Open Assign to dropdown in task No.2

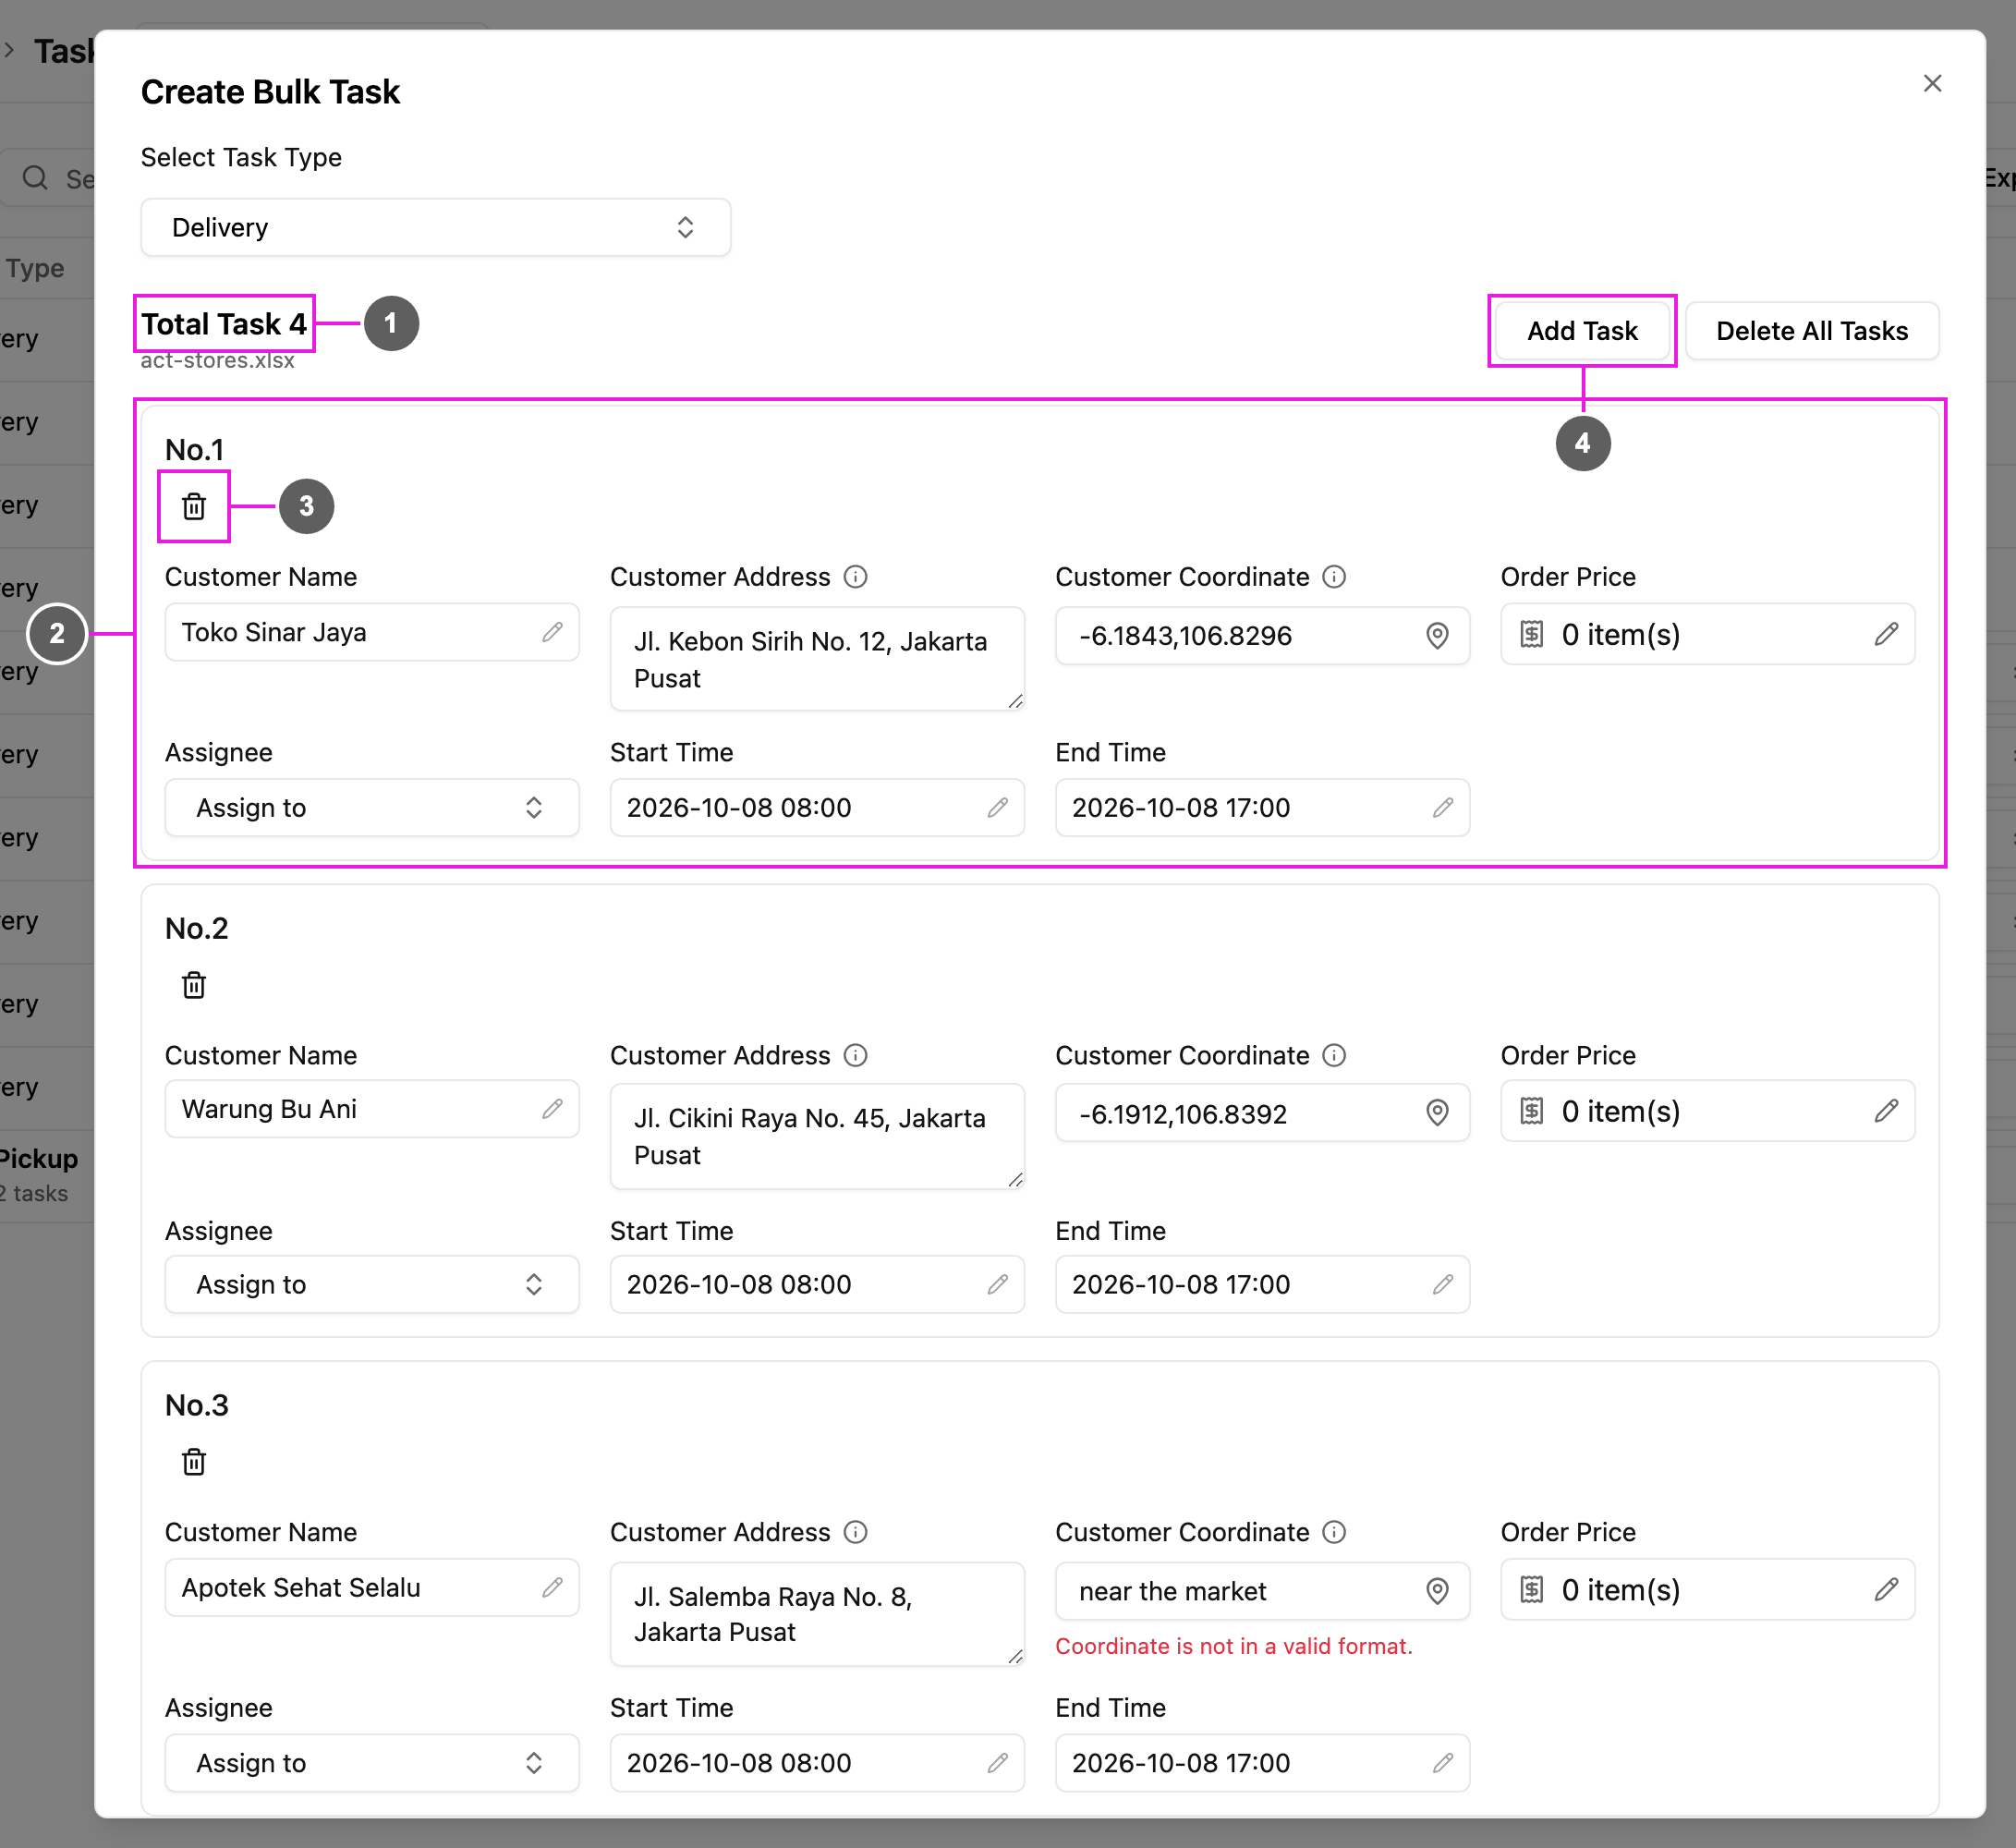click(372, 1284)
